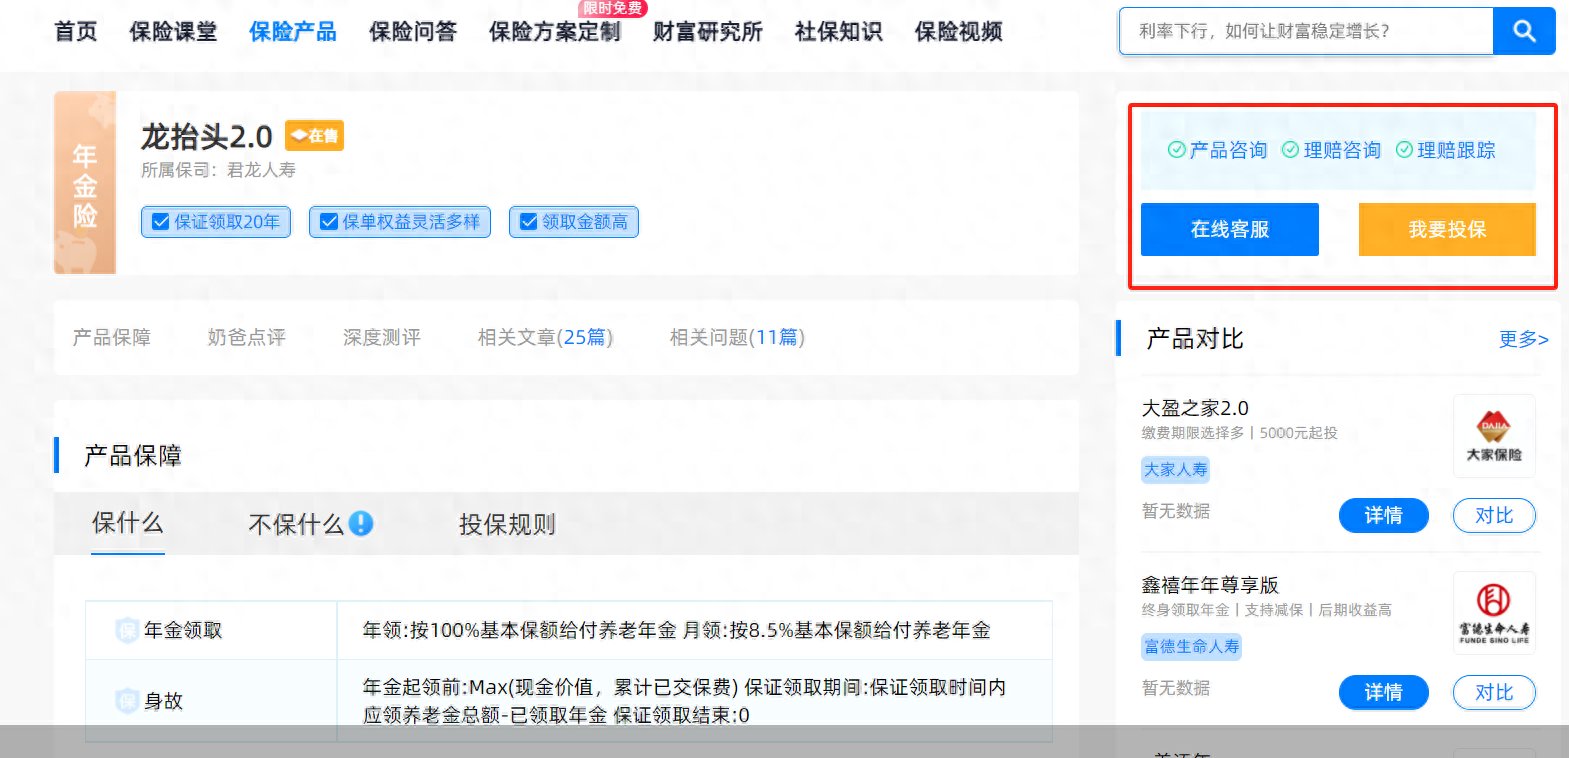Switch to the 奶爸点评 tab

[247, 338]
